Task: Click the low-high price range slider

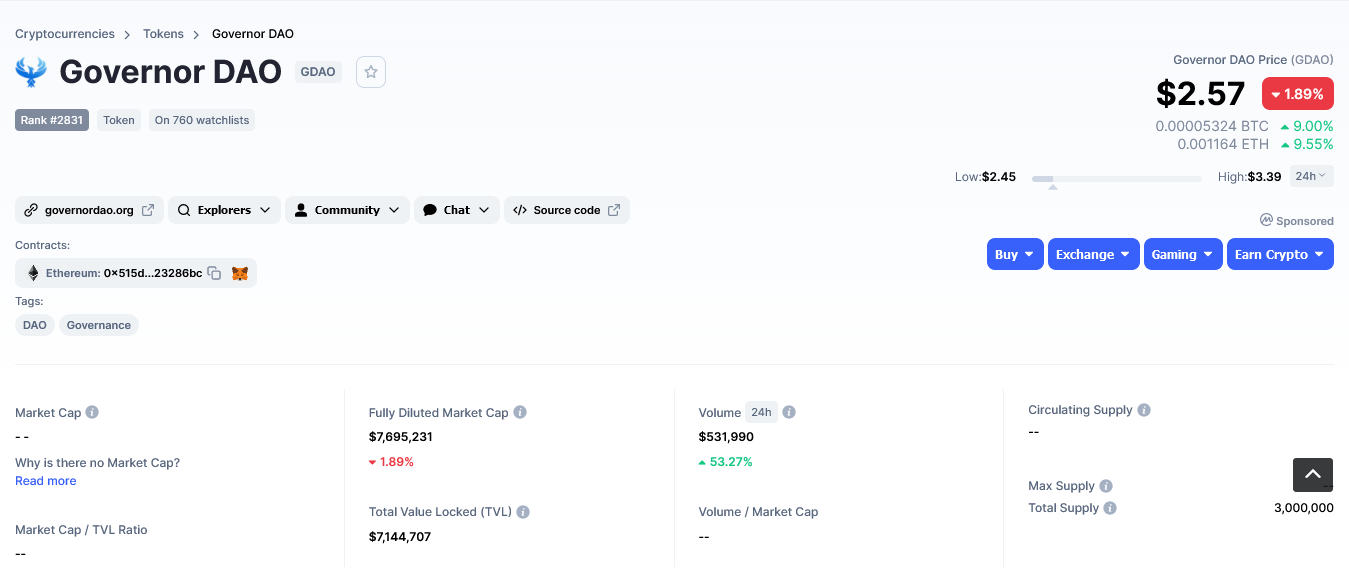Action: [1117, 179]
